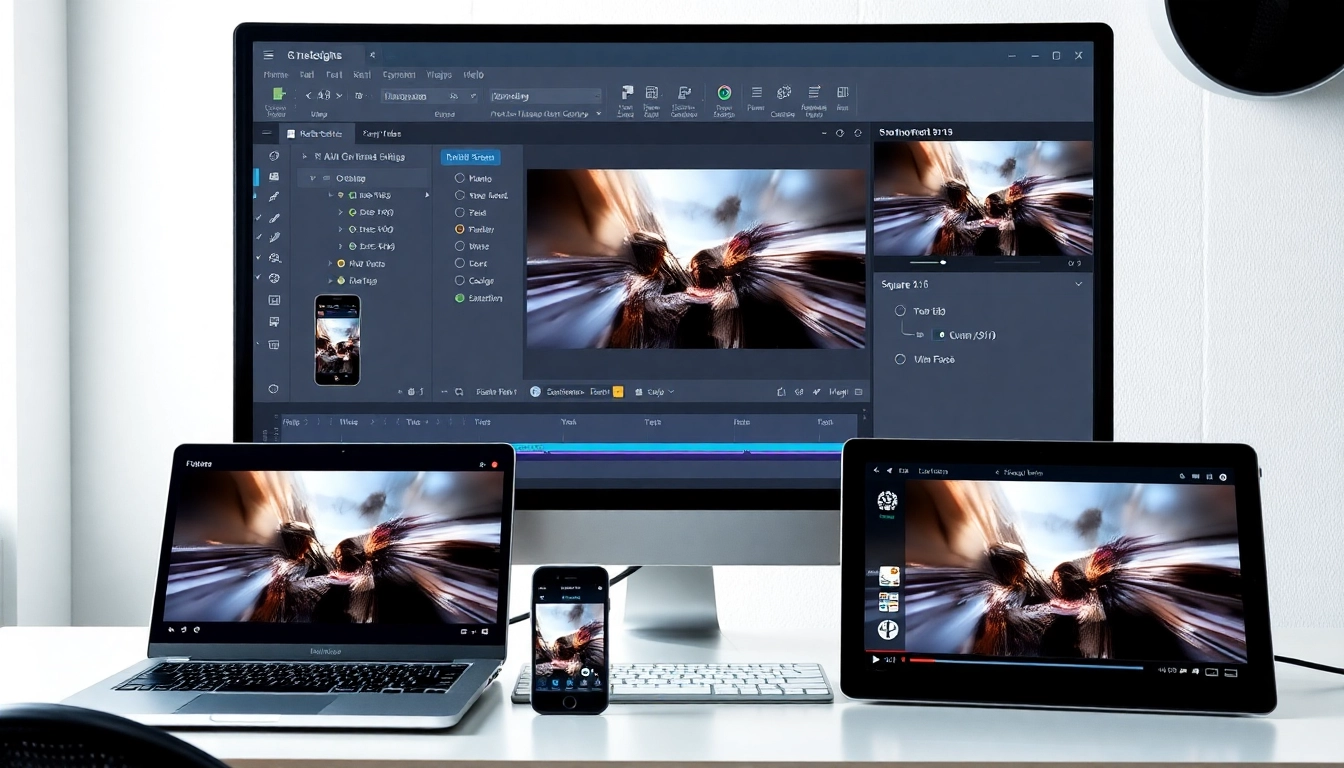Open the dropdown beside the yellow swatch below the preview
This screenshot has height=768, width=1344.
pyautogui.click(x=670, y=392)
